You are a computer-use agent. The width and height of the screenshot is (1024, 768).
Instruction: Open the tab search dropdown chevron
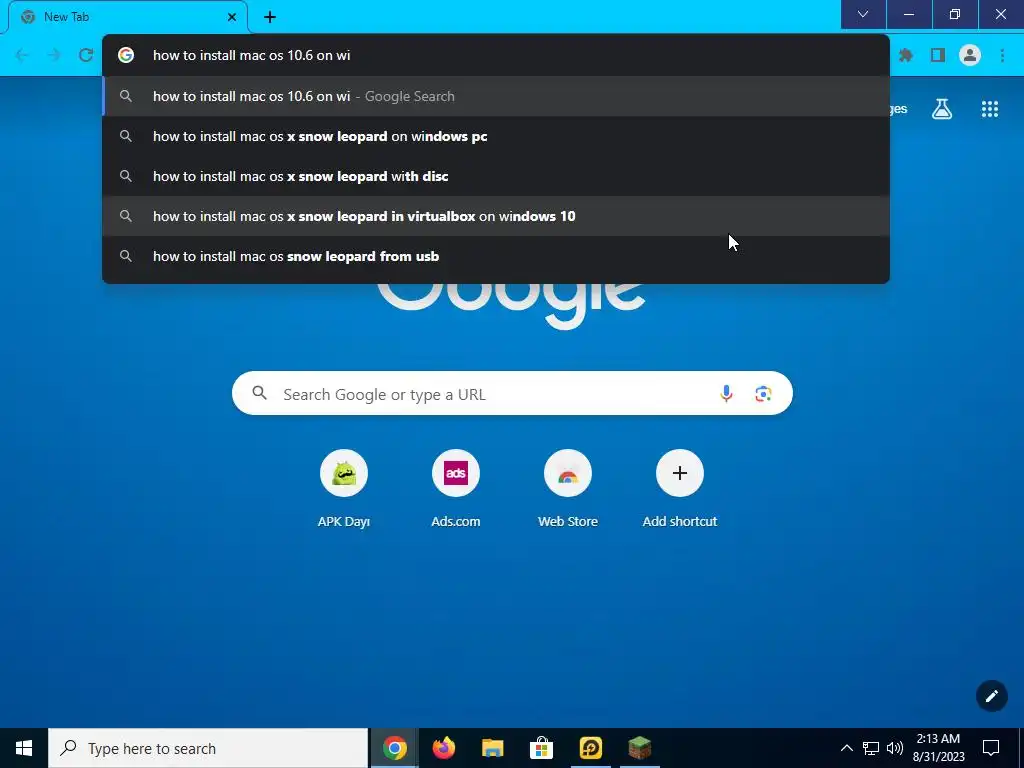863,14
